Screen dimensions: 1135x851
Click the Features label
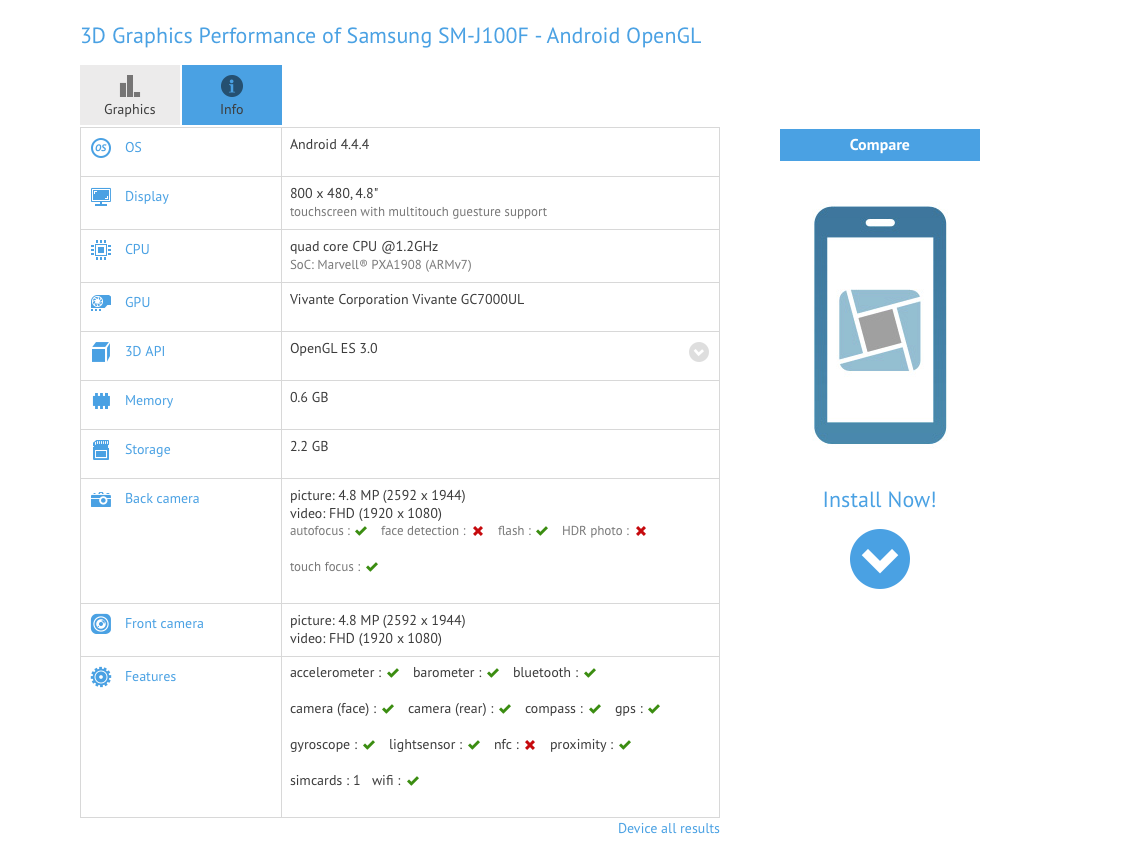(151, 677)
